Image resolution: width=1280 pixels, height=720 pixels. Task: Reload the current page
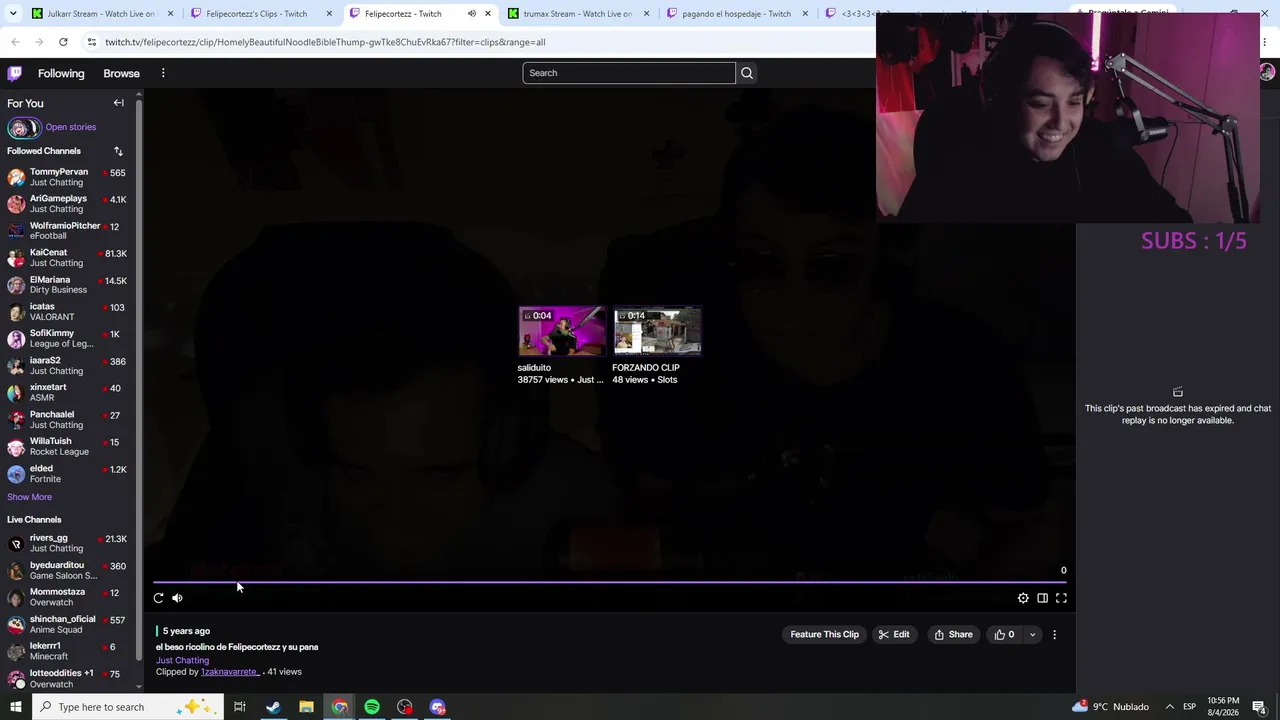click(63, 42)
